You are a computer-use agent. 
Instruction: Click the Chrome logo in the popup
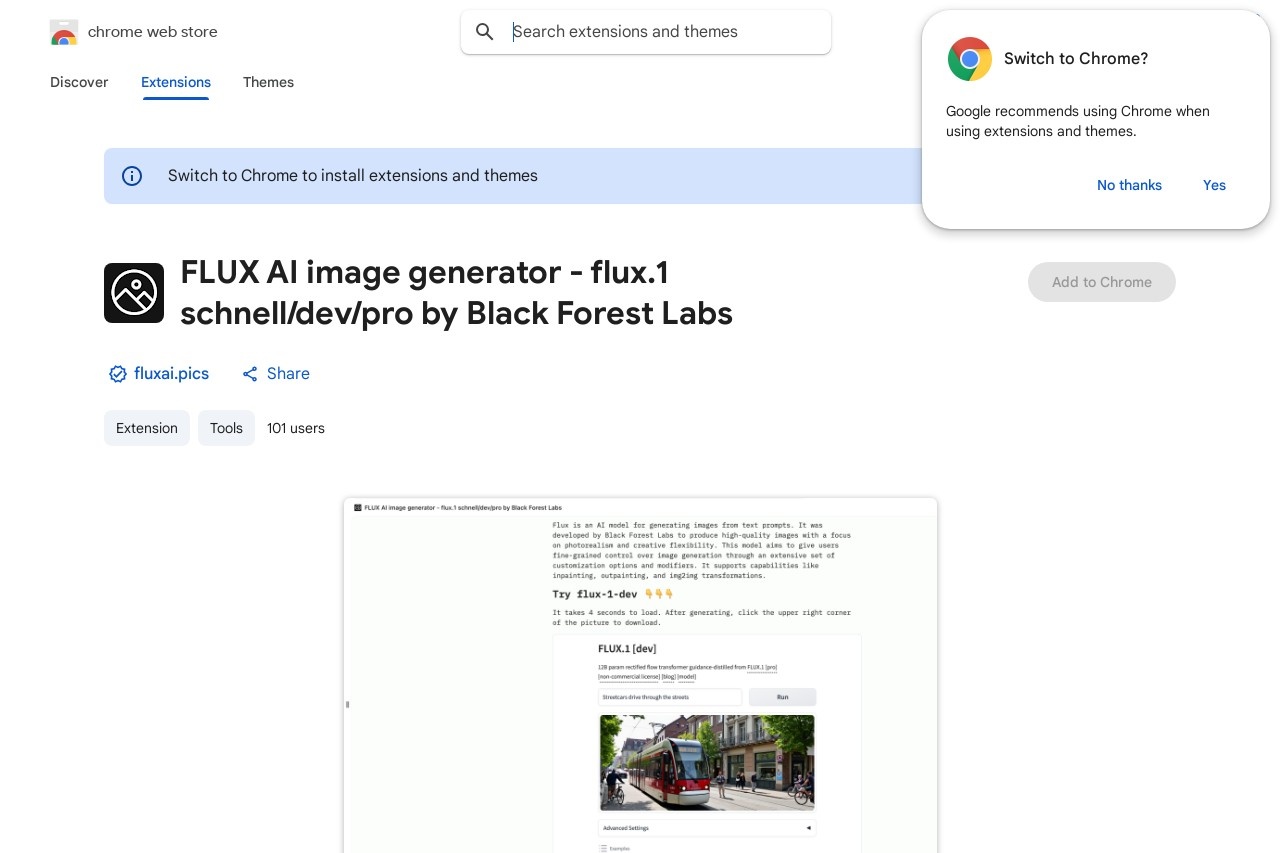click(x=970, y=59)
